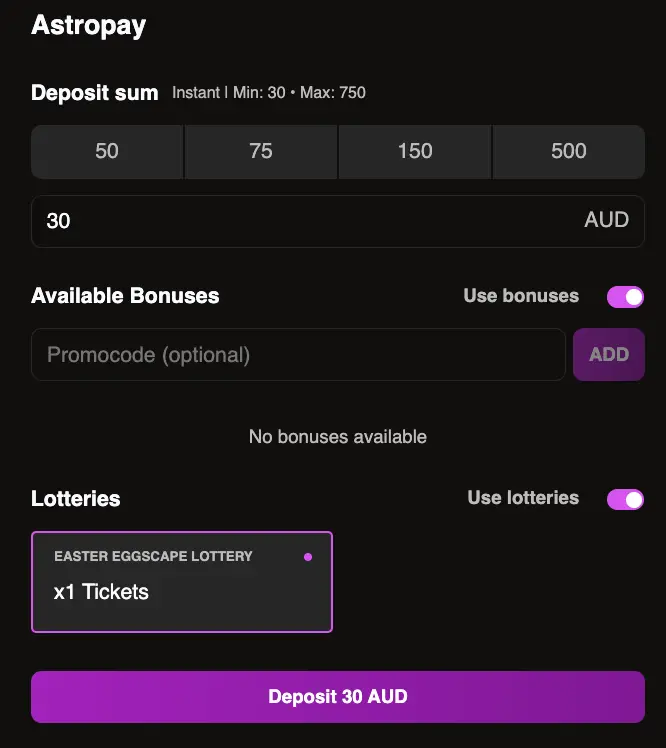The height and width of the screenshot is (748, 666).
Task: Focus the Promocode (optional) field
Action: tap(298, 354)
